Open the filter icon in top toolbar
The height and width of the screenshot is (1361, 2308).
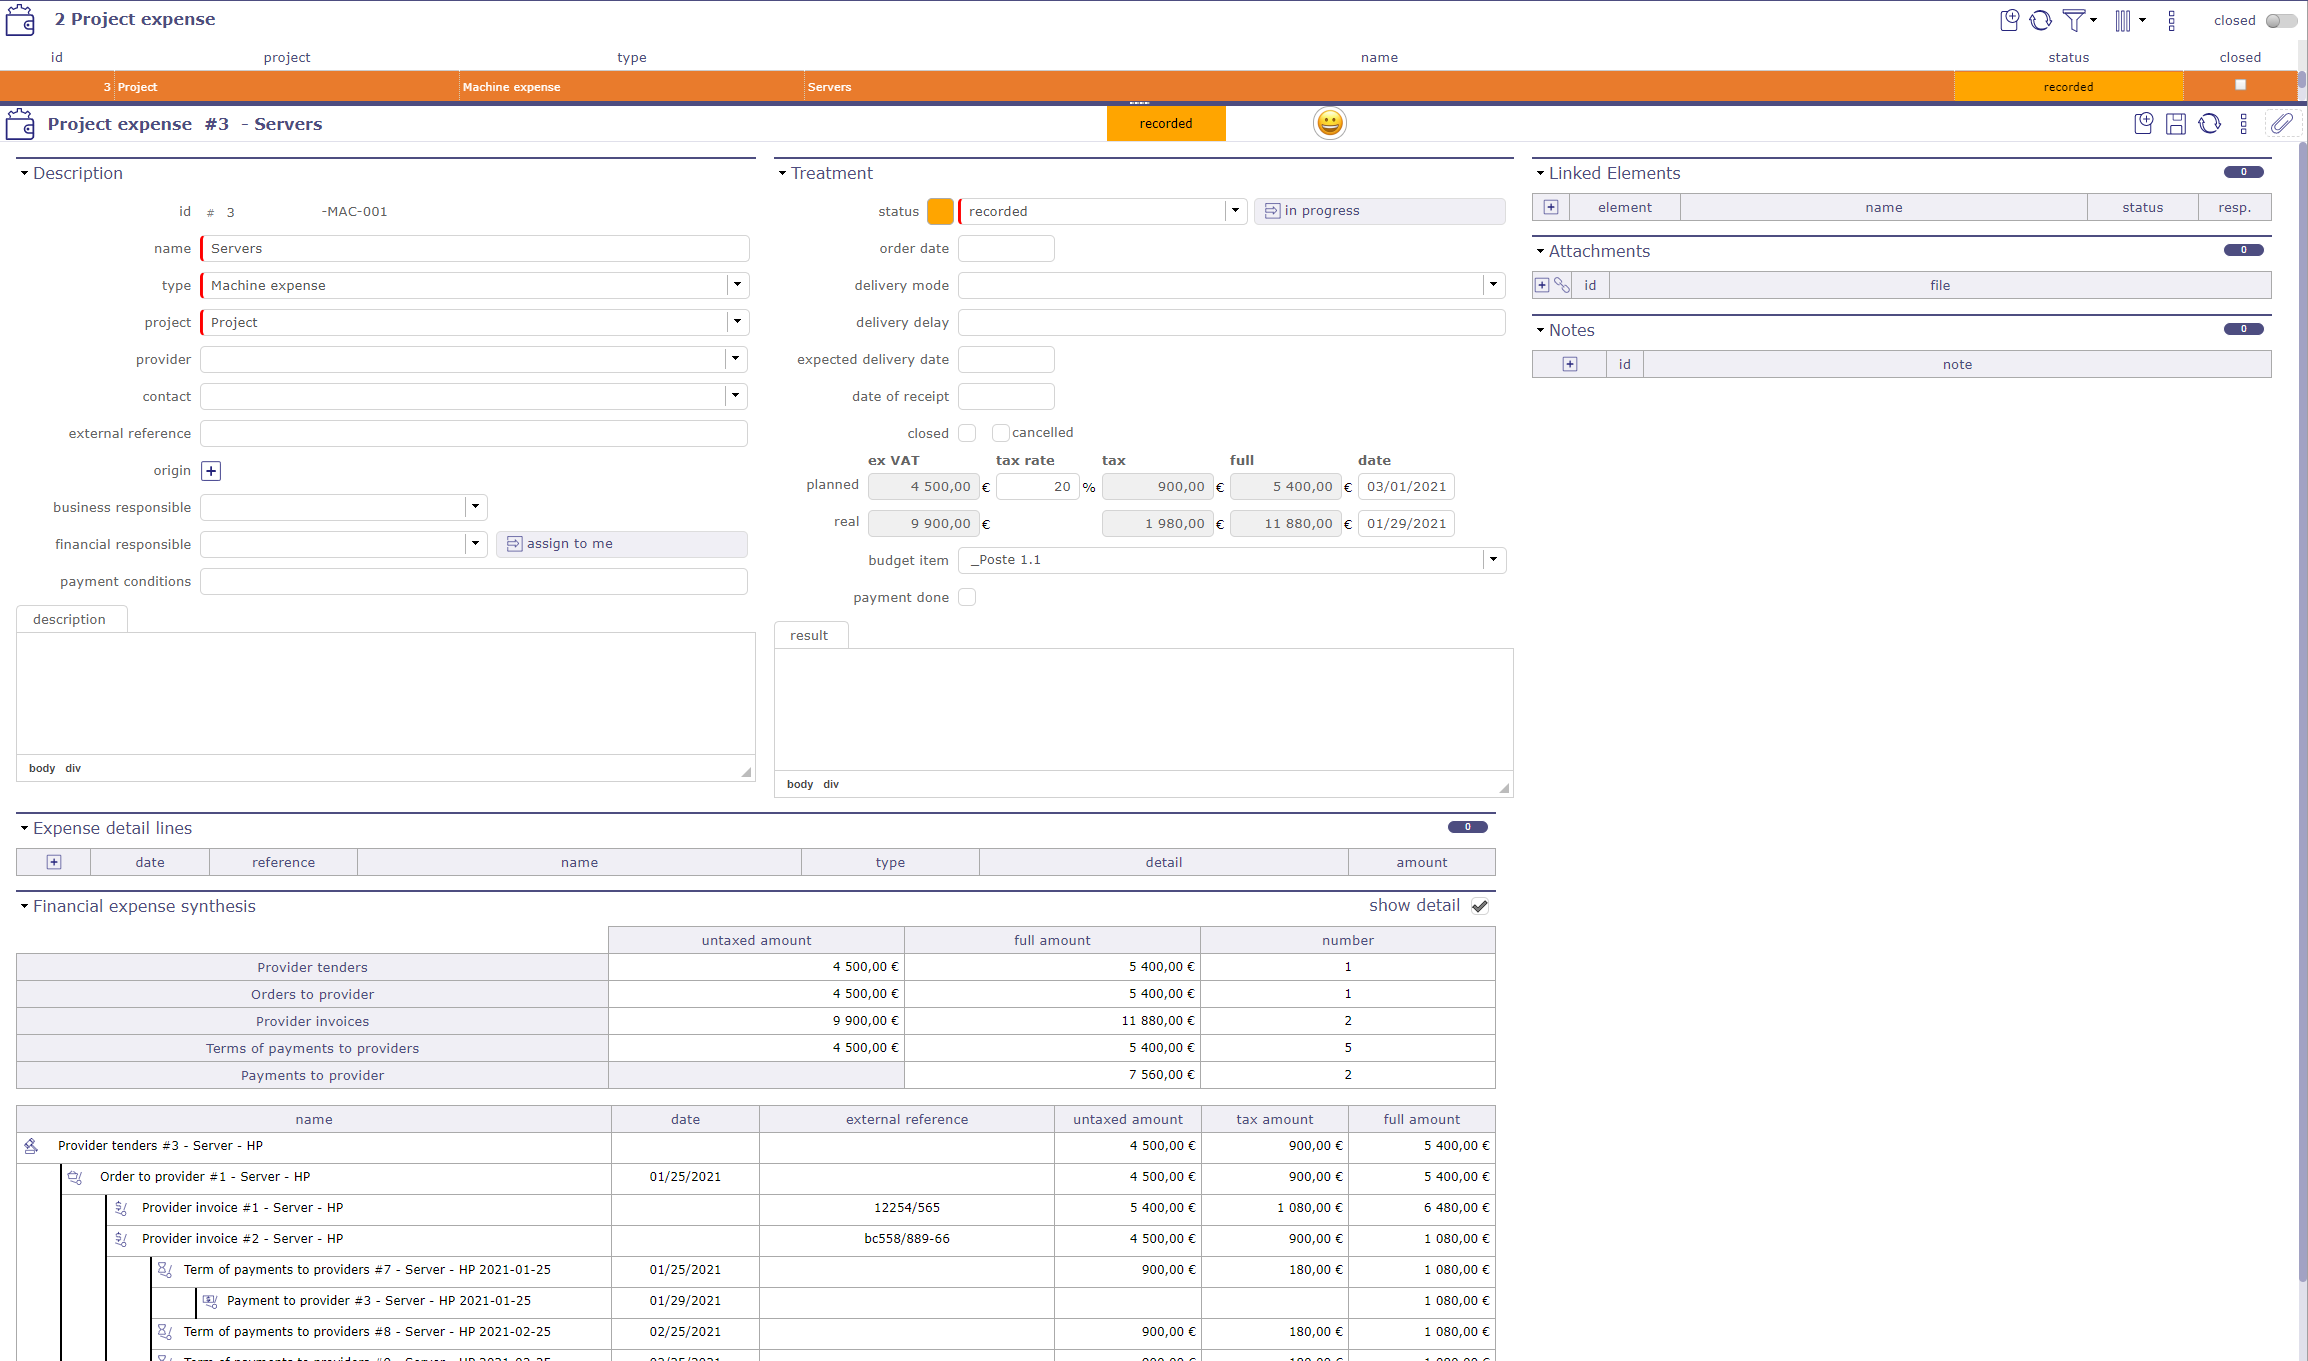pyautogui.click(x=2074, y=20)
